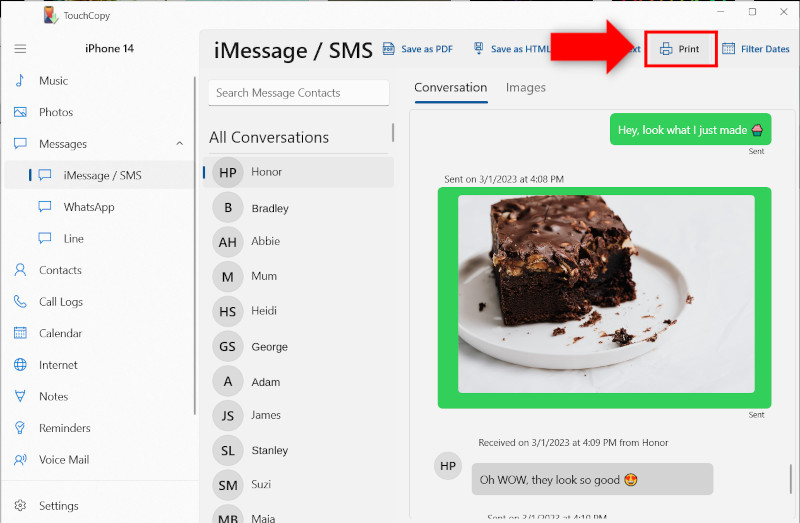Click the Call Logs phone icon
Screen dimensions: 800x523
click(x=20, y=302)
